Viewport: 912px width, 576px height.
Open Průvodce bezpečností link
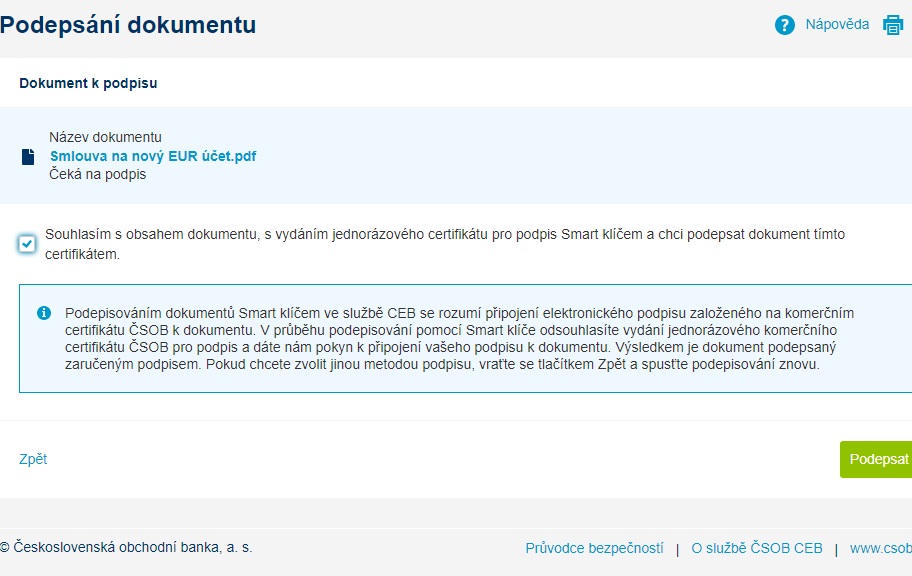(594, 548)
